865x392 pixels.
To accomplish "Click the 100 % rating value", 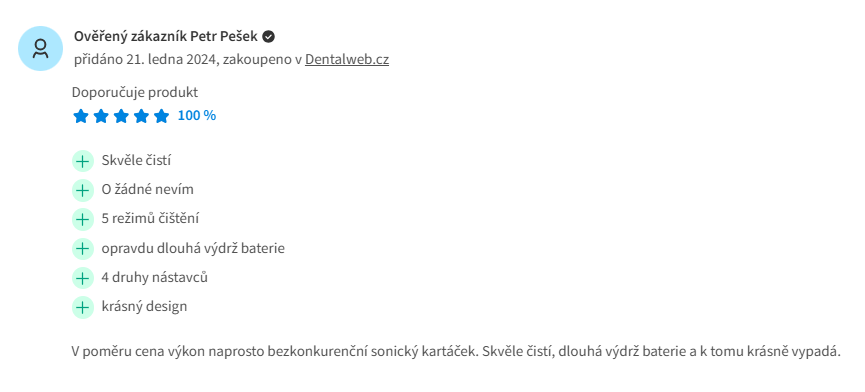I will [197, 116].
